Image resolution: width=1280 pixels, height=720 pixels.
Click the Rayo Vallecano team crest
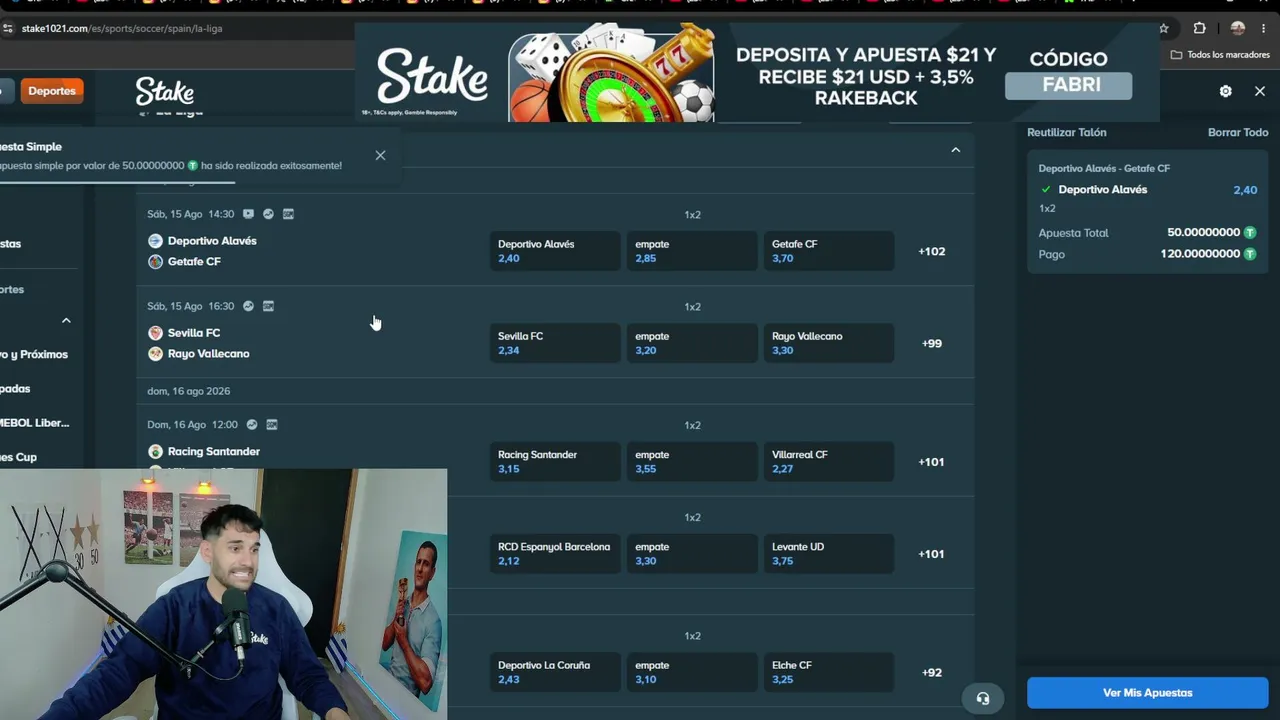155,353
